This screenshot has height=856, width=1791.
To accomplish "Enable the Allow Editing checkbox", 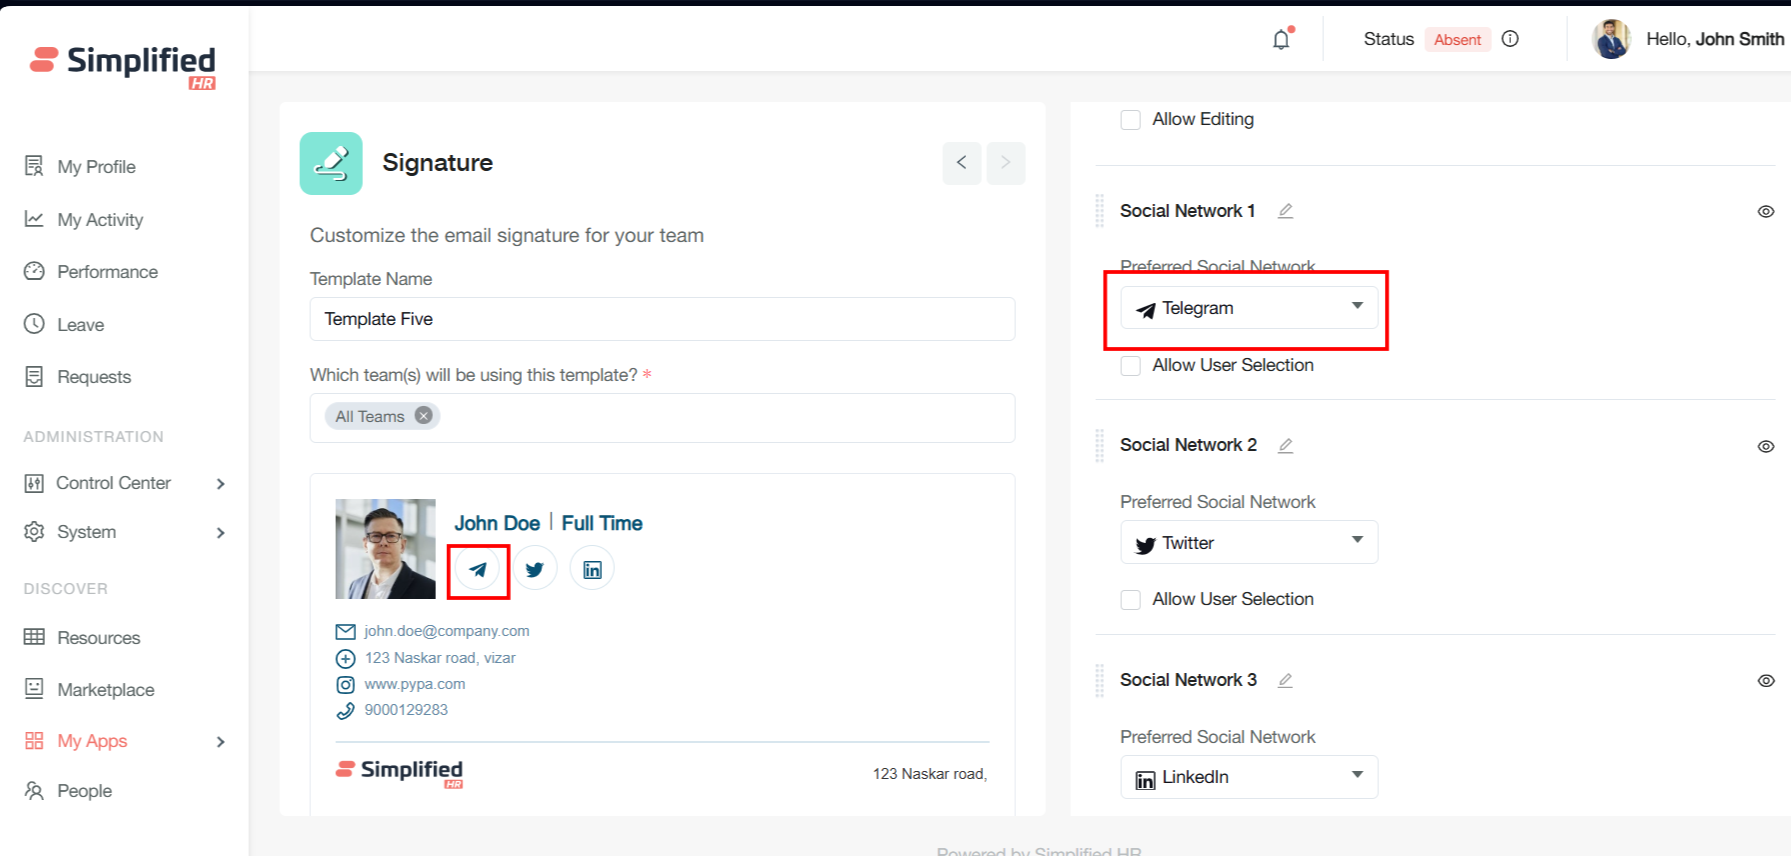I will (x=1131, y=120).
